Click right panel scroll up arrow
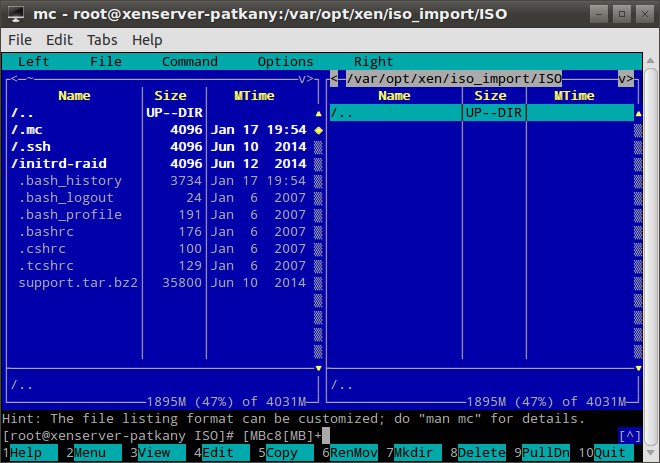This screenshot has width=660, height=463. click(639, 114)
